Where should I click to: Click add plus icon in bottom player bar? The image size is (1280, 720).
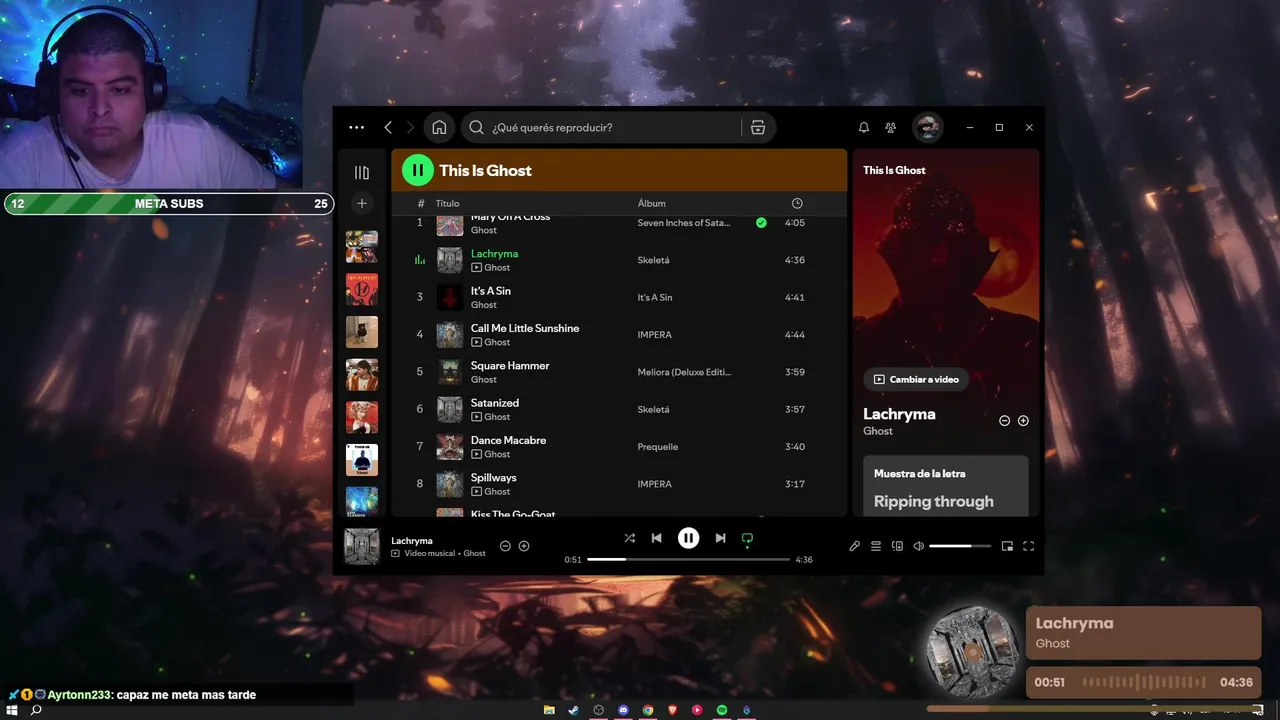[x=524, y=546]
